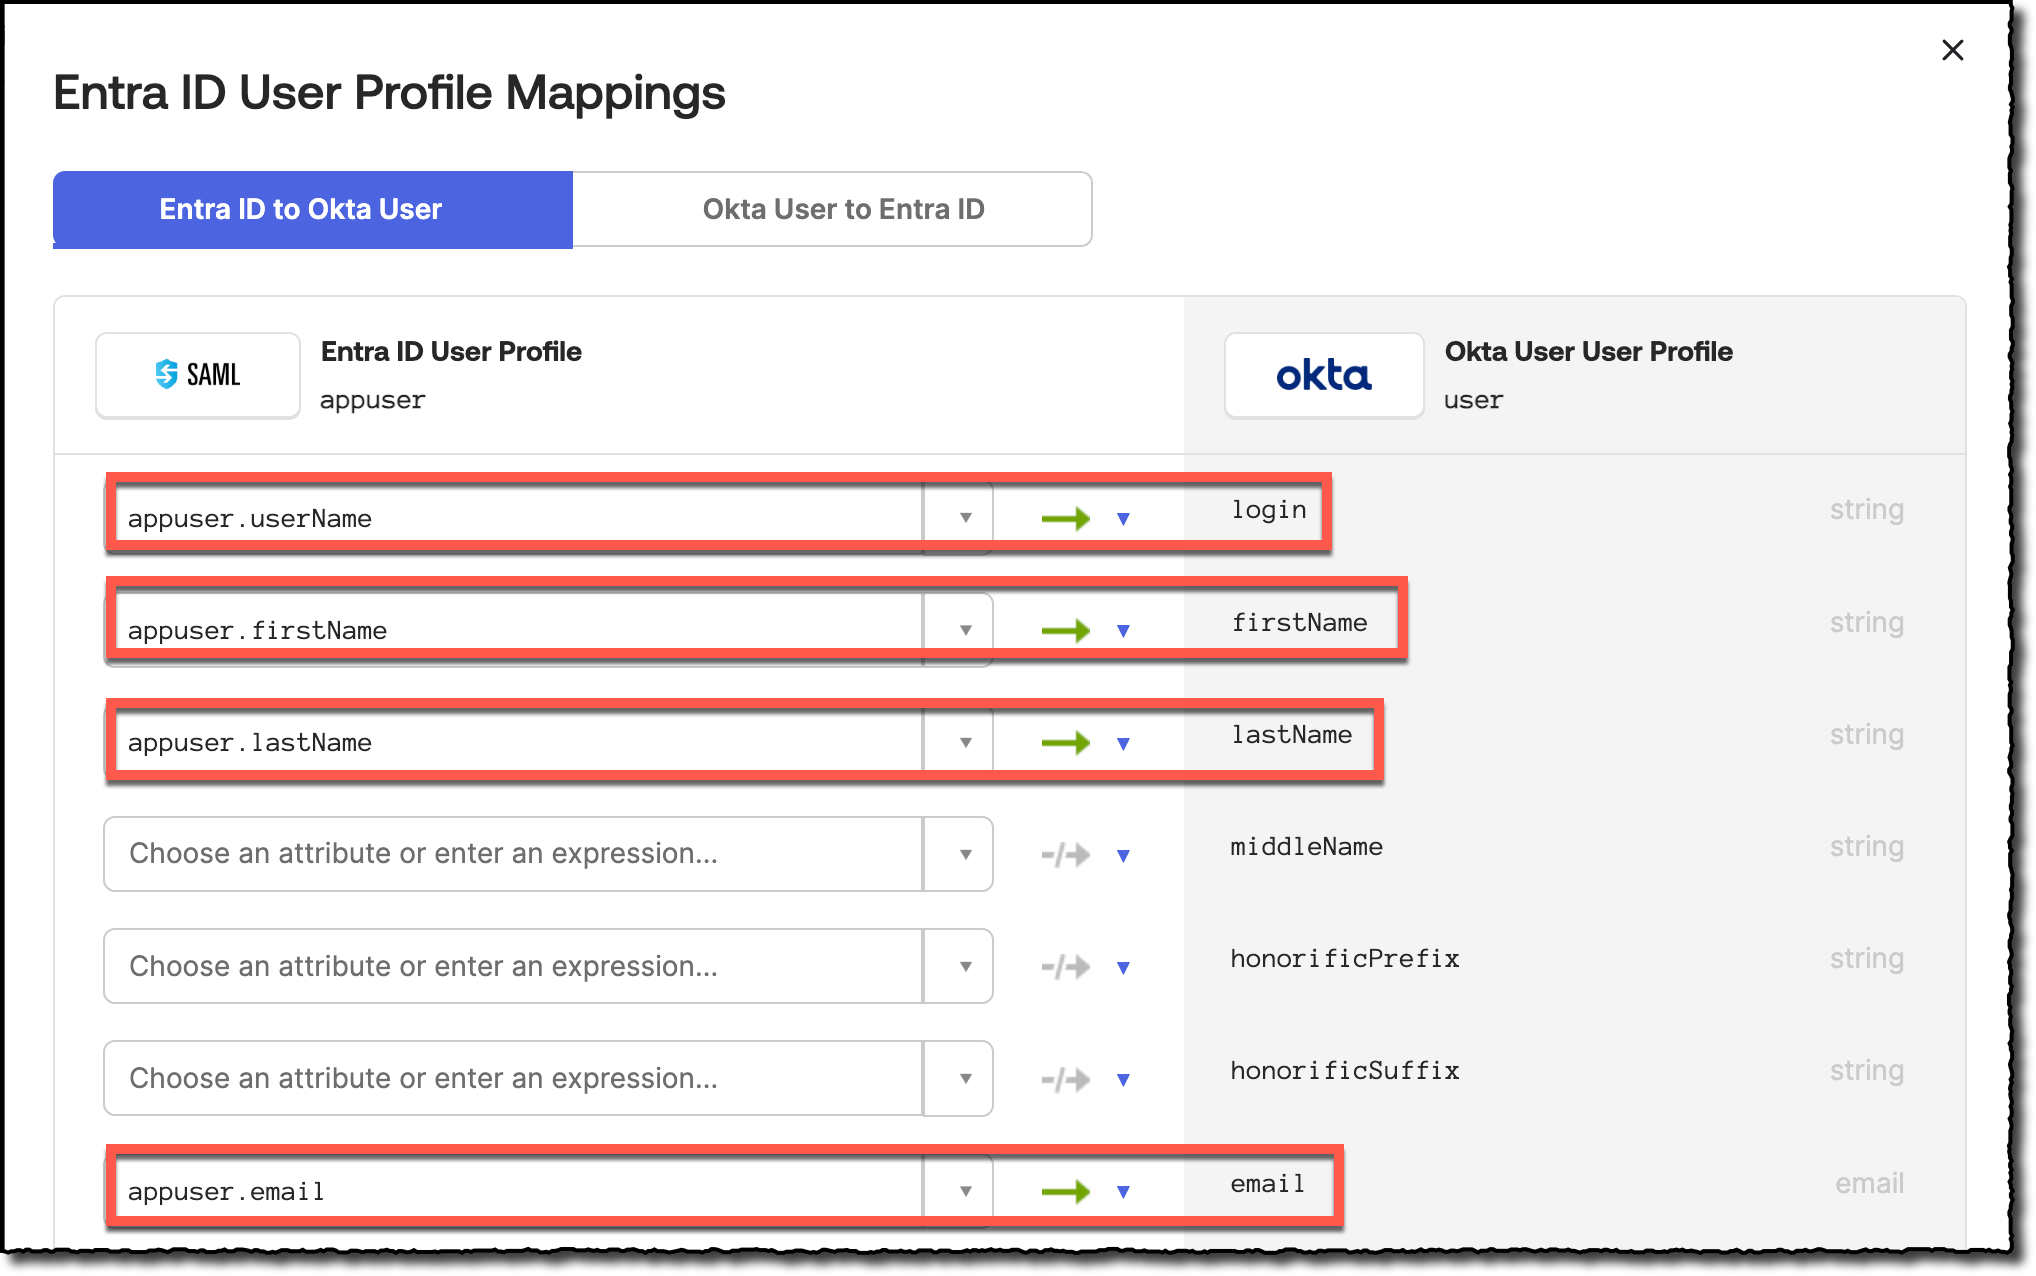Select the lastName target attribute label
The width and height of the screenshot is (2036, 1276).
click(x=1291, y=734)
